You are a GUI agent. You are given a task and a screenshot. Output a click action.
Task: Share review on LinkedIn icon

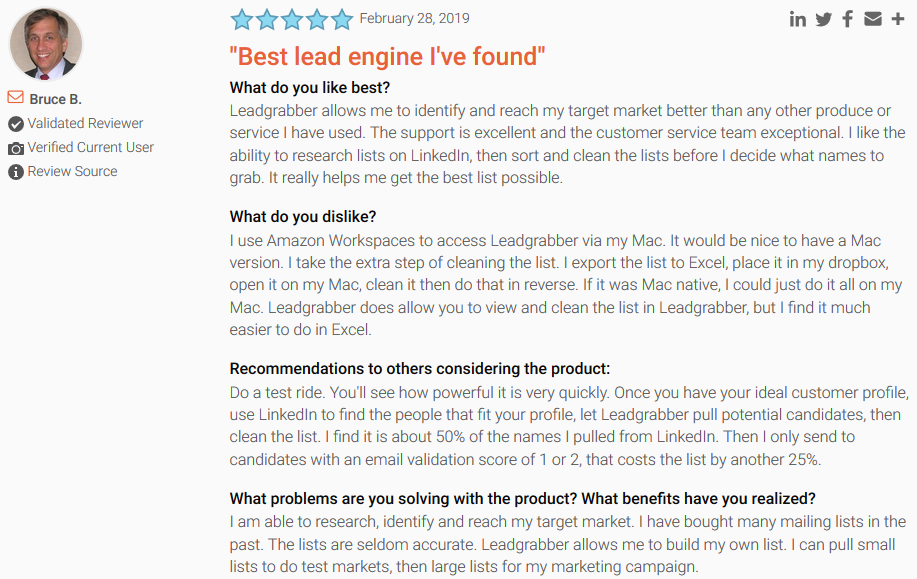coord(797,19)
